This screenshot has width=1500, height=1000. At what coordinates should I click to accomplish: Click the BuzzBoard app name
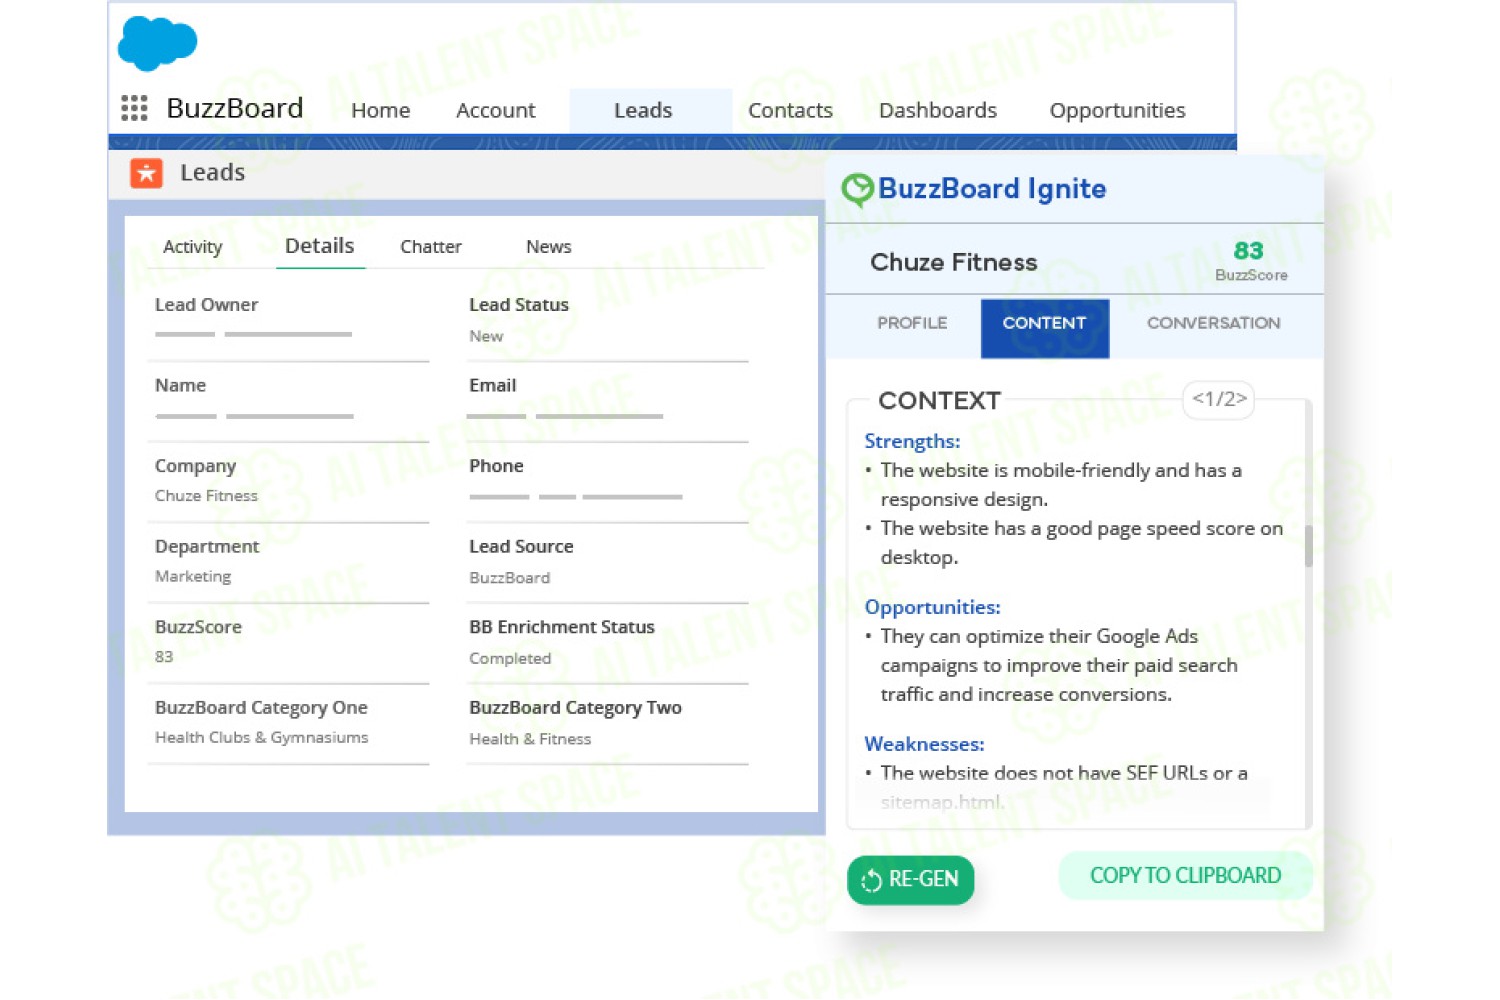[234, 108]
